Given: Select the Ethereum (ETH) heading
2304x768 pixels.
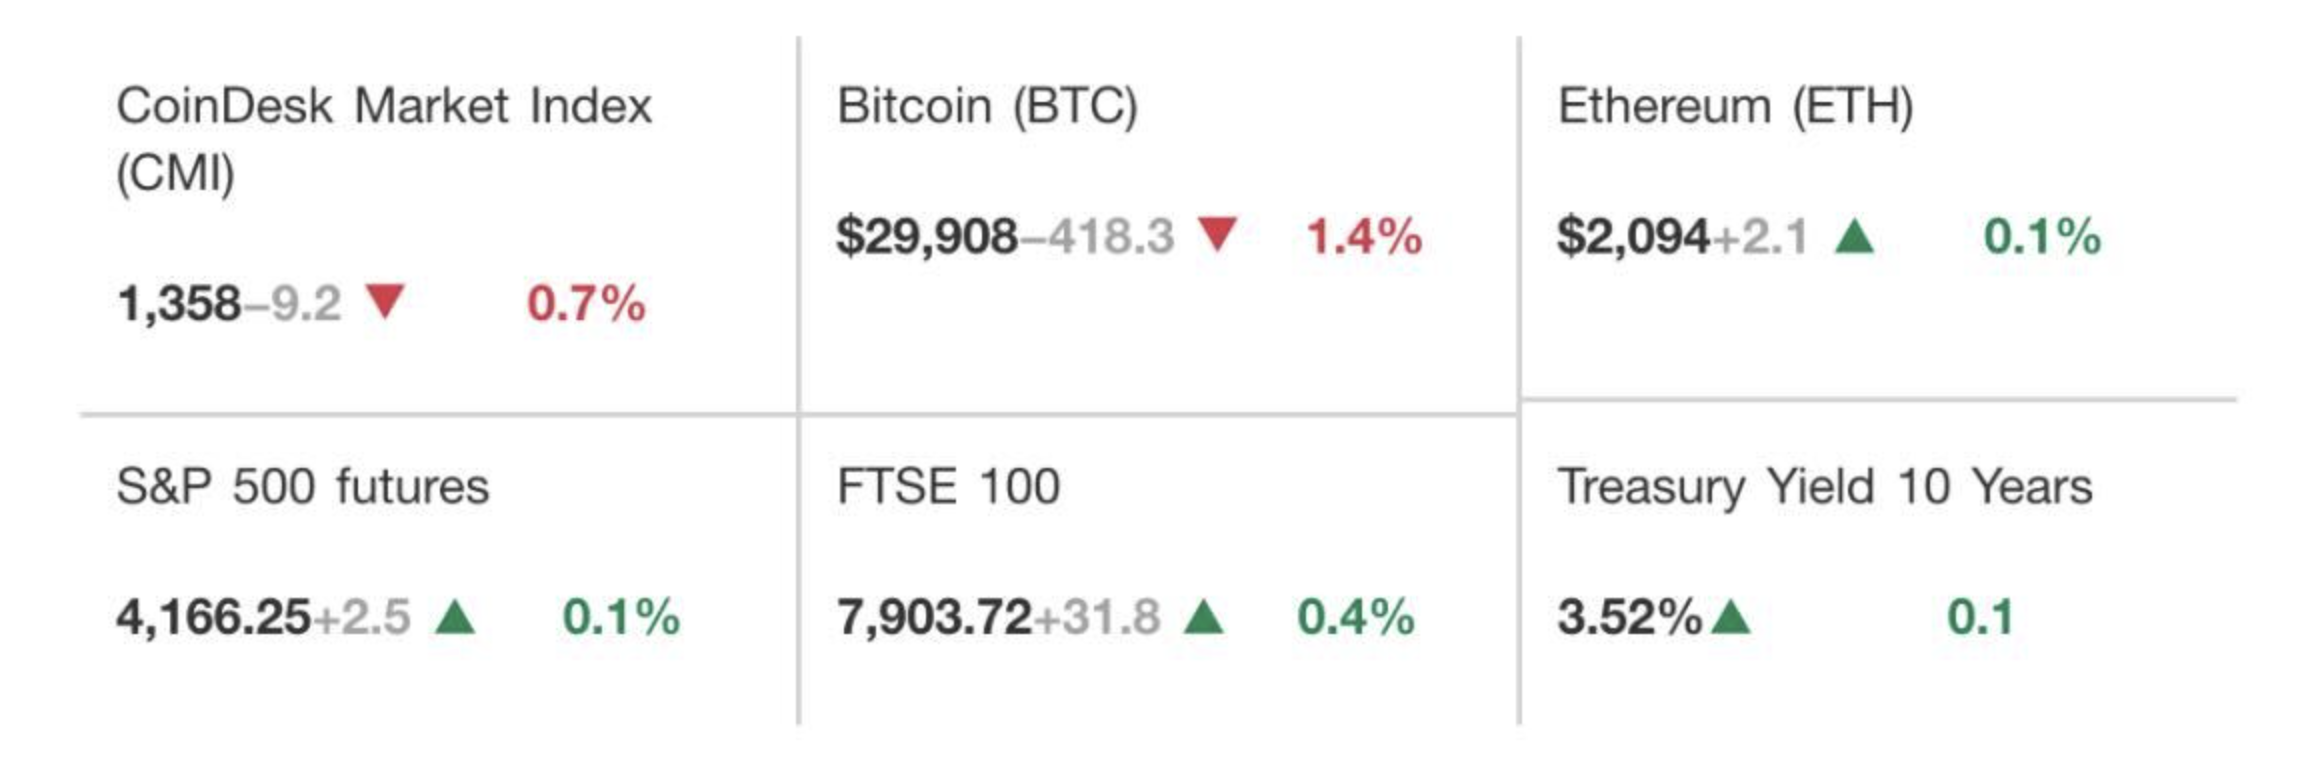Looking at the screenshot, I should 1735,106.
